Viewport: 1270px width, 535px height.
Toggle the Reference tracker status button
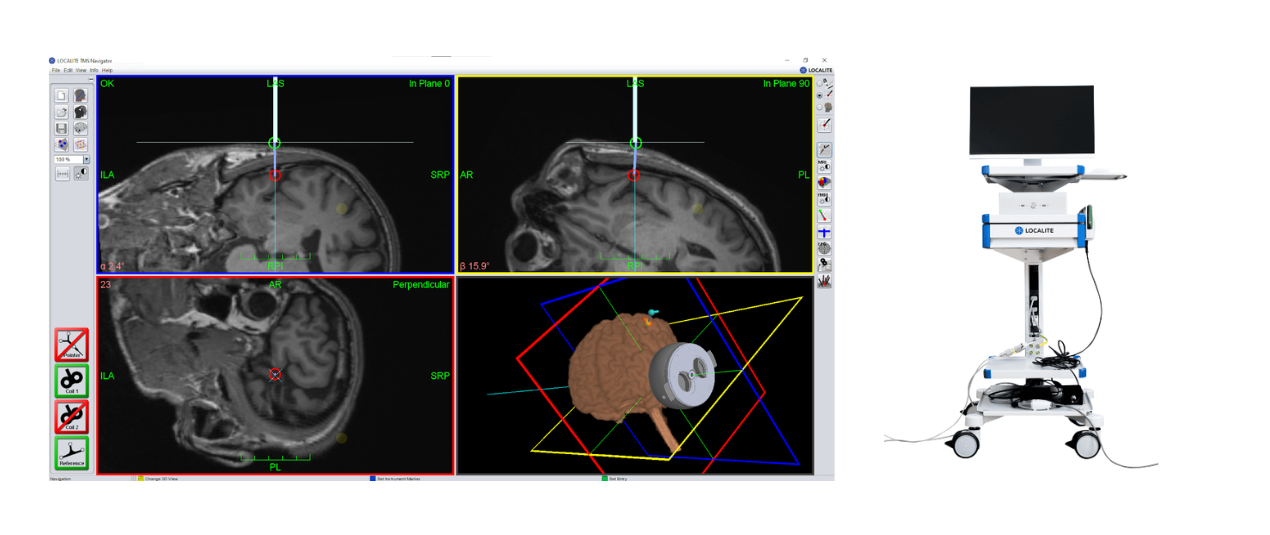72,453
